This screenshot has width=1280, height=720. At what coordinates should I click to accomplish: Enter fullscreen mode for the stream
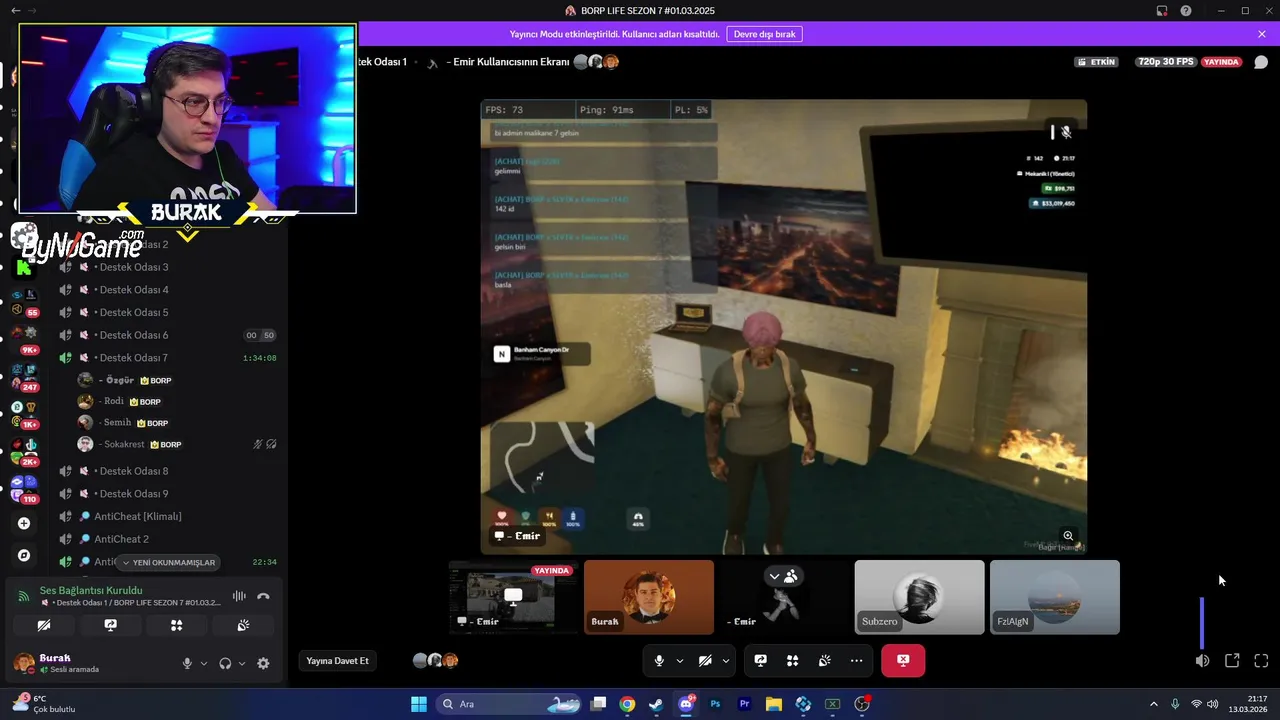coord(1261,661)
